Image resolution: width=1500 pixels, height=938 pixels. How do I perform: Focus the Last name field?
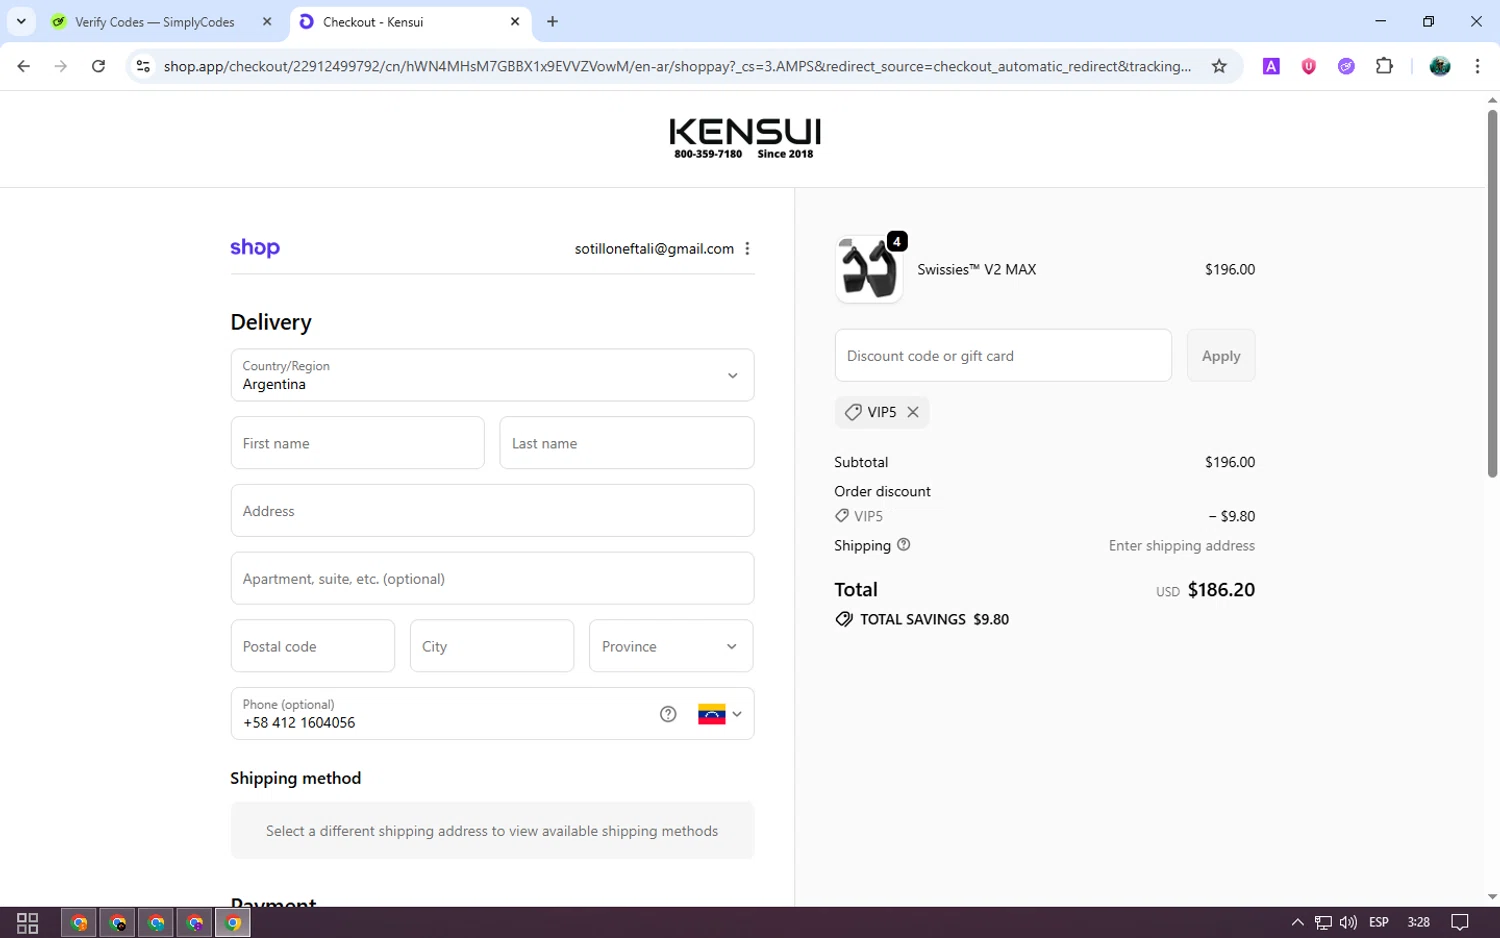(x=626, y=443)
